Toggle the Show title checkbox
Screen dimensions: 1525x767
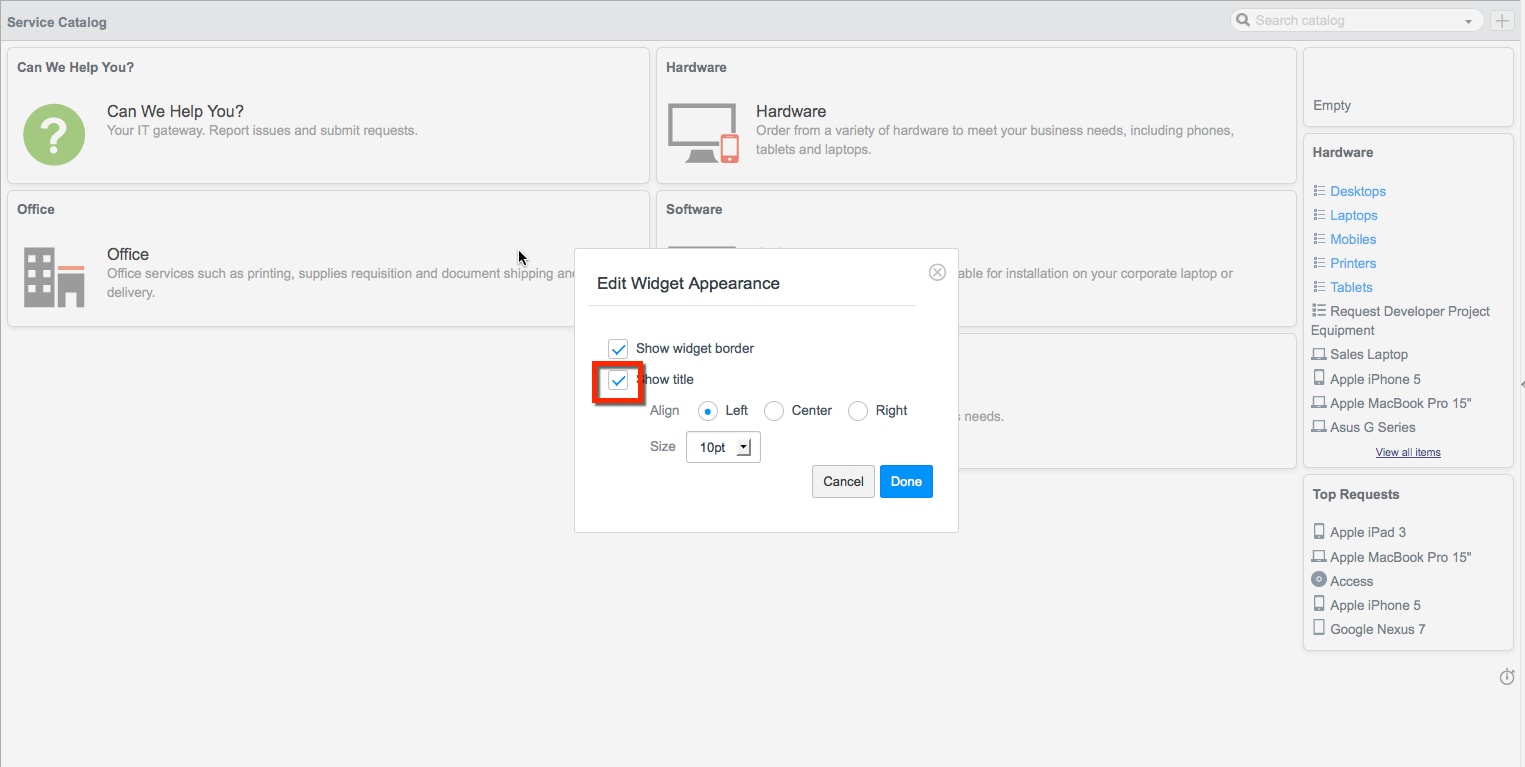pyautogui.click(x=618, y=380)
